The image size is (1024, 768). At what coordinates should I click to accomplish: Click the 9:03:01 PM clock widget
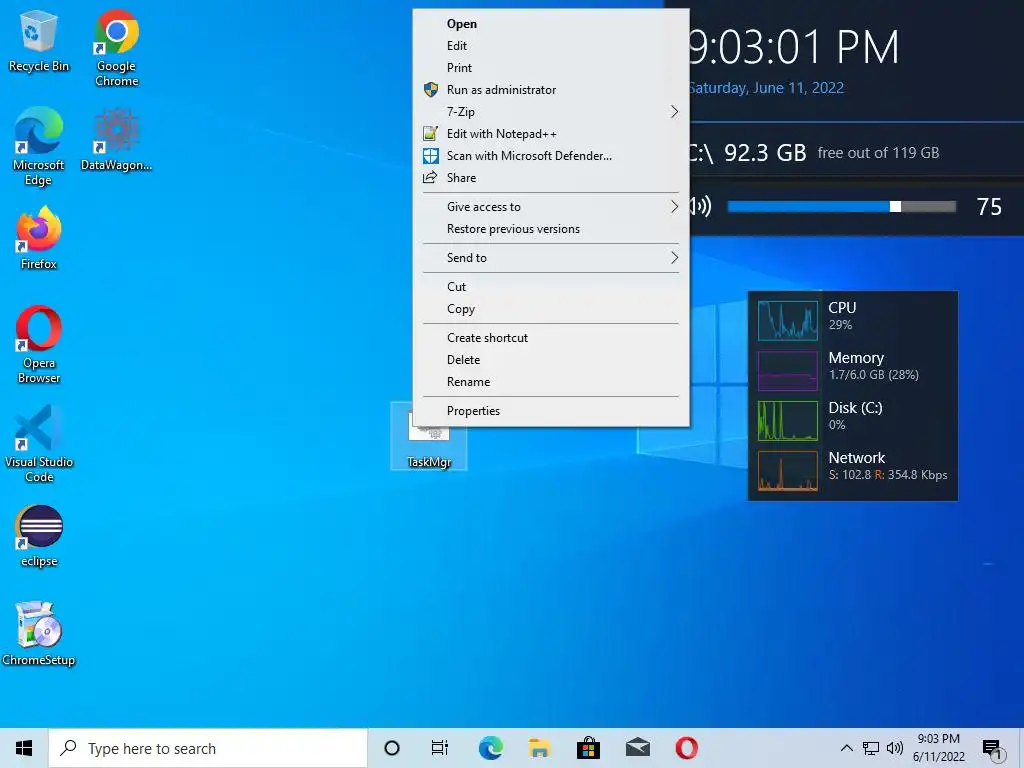[794, 47]
